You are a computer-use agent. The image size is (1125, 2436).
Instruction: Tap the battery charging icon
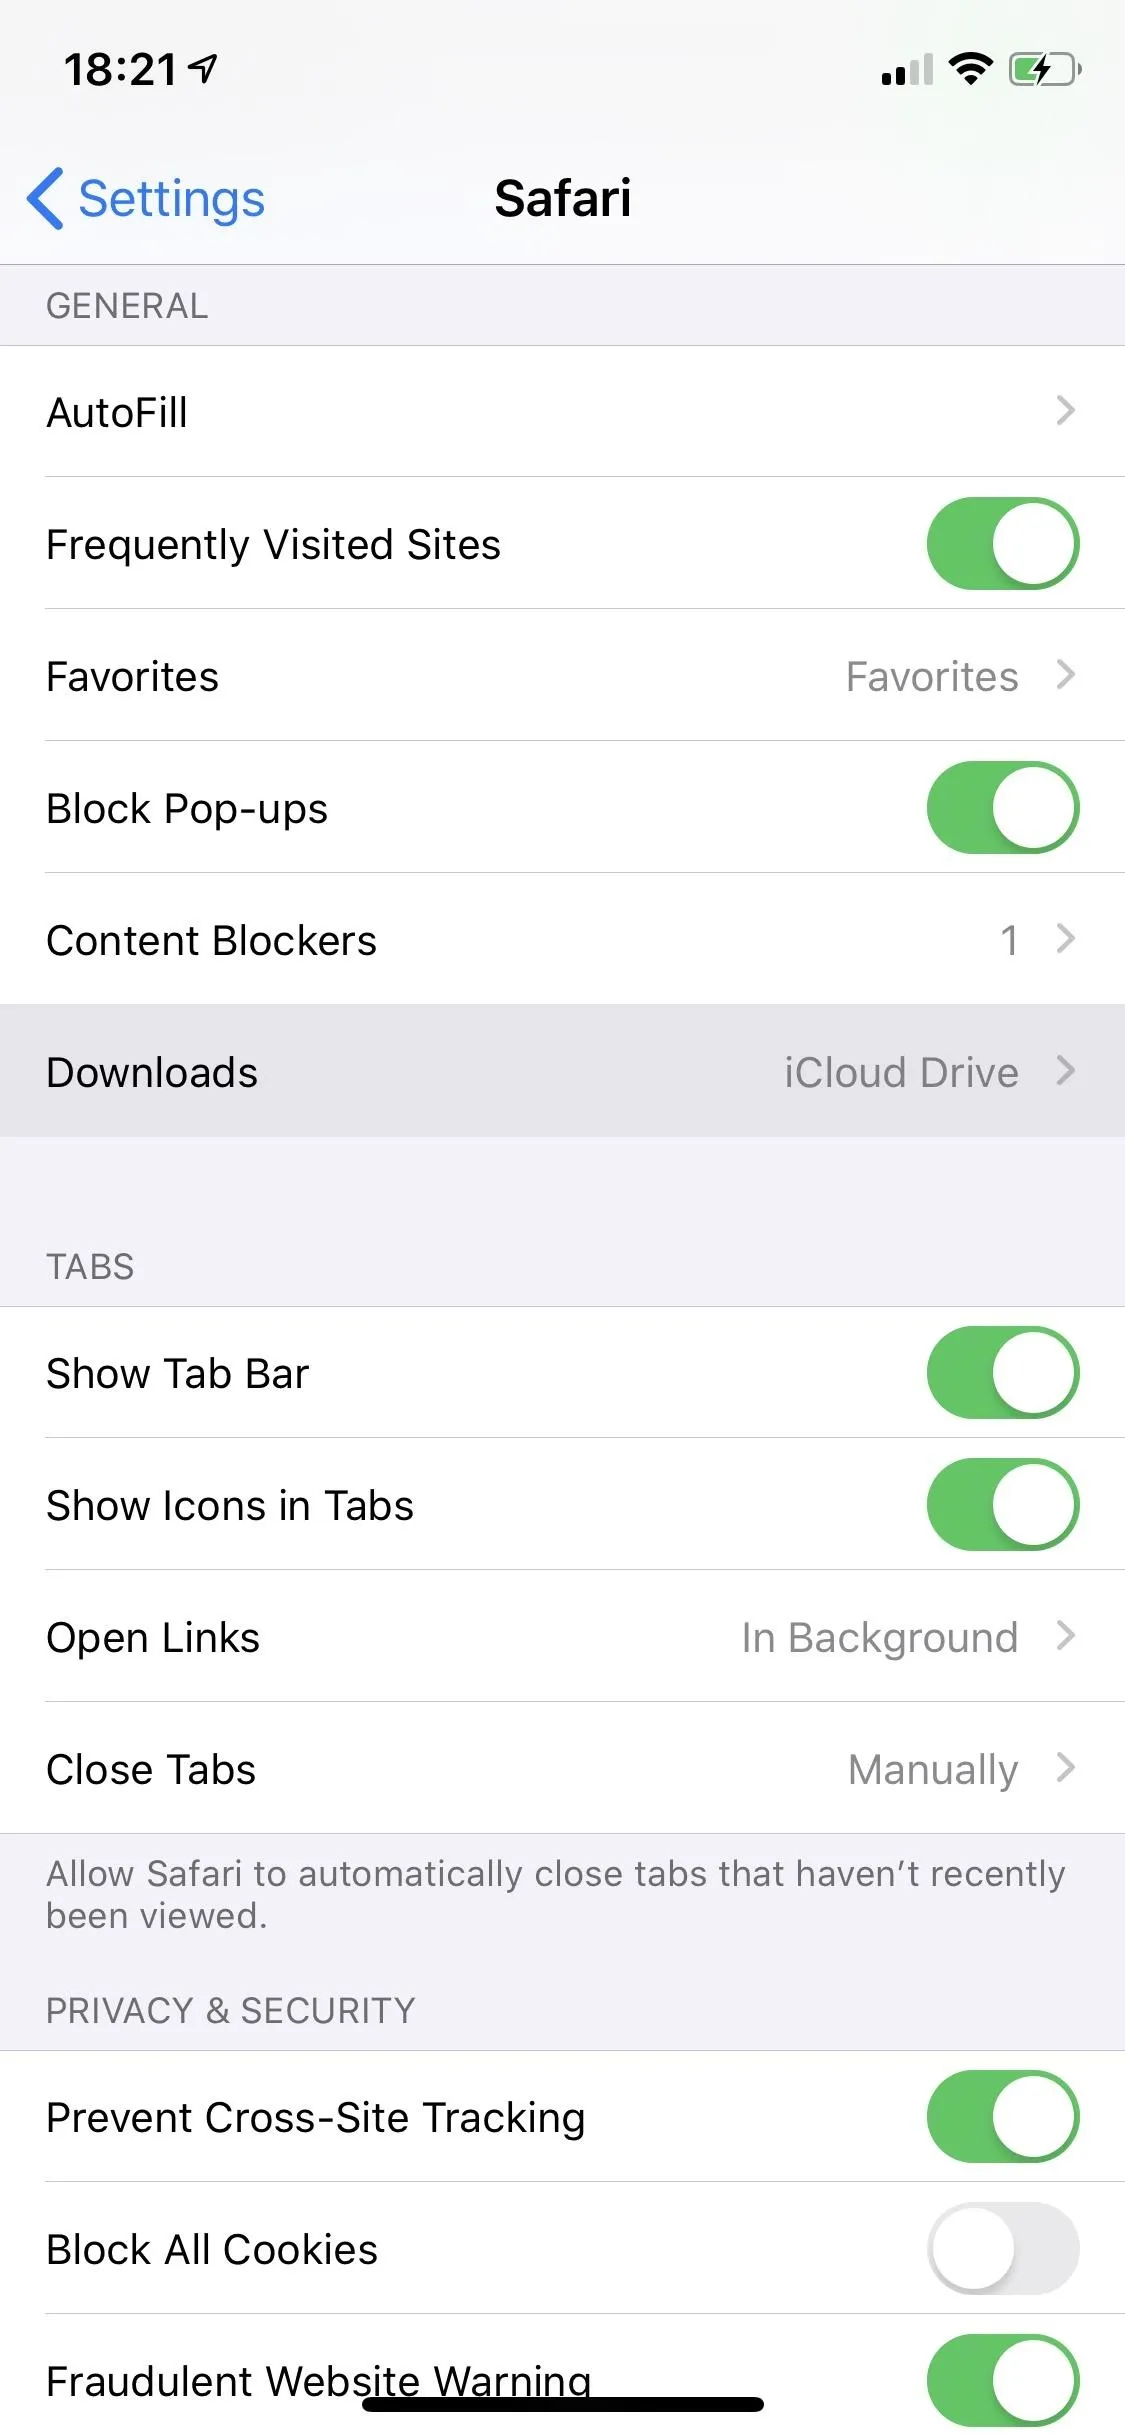click(1045, 69)
